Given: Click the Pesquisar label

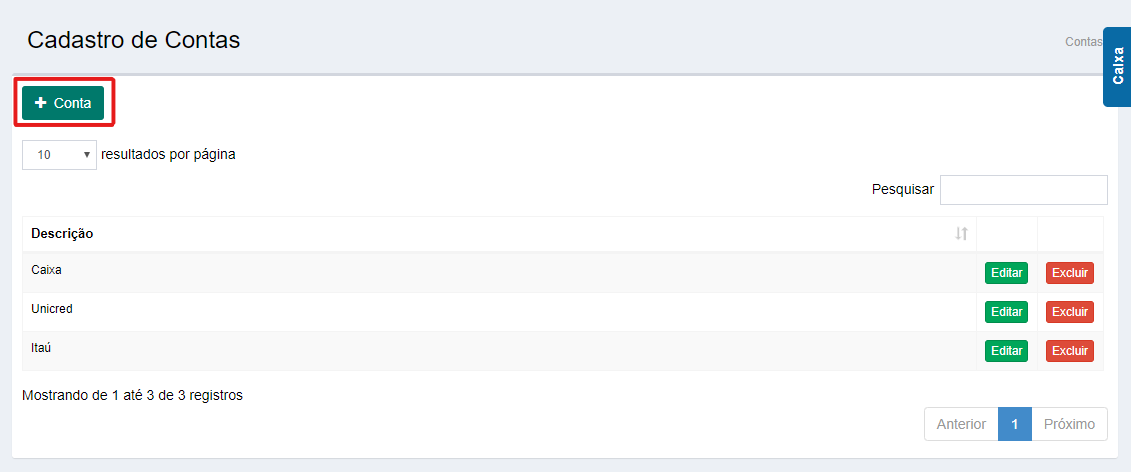Looking at the screenshot, I should (902, 189).
